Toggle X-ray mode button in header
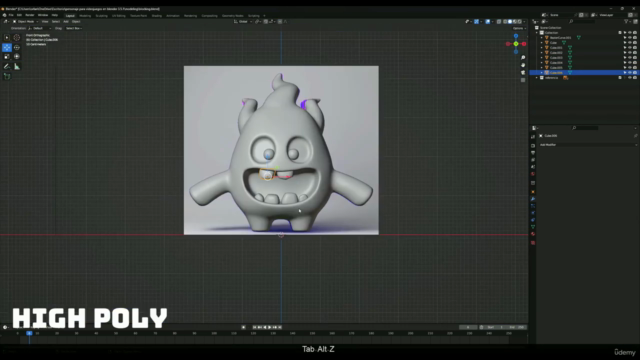 [499, 22]
